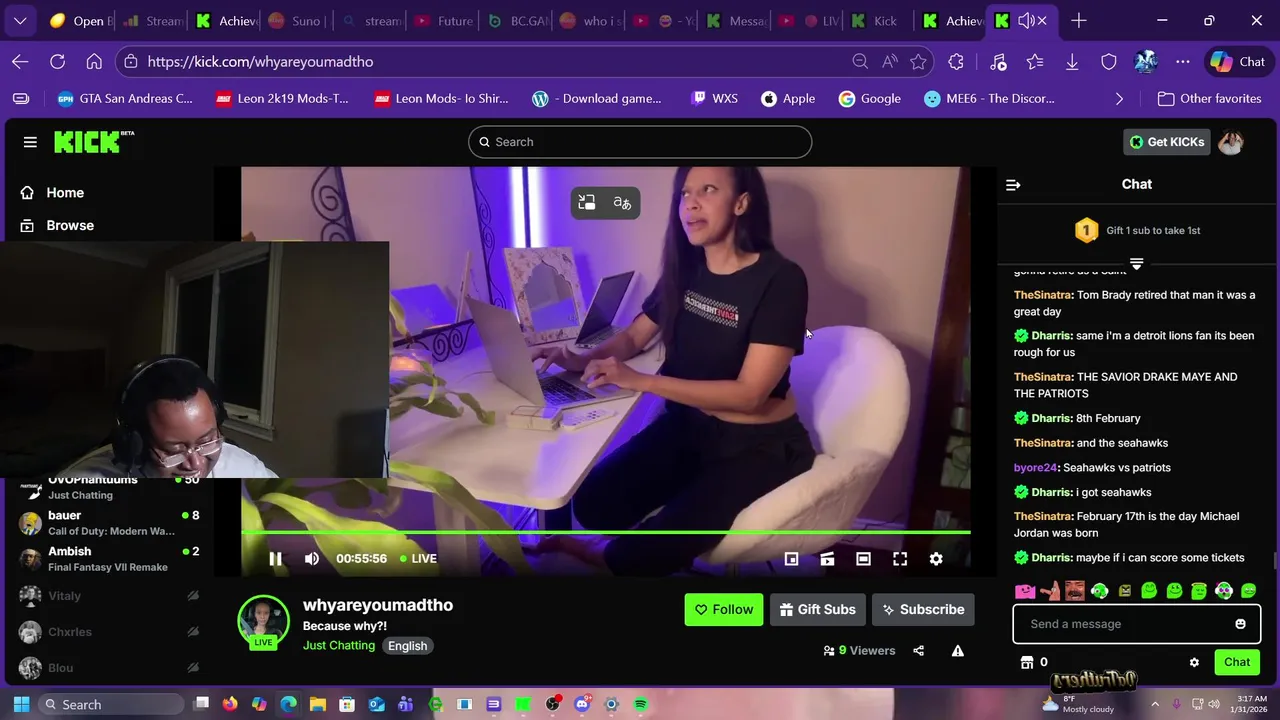The height and width of the screenshot is (720, 1280).
Task: Open the emoji picker in chat
Action: click(x=1240, y=624)
